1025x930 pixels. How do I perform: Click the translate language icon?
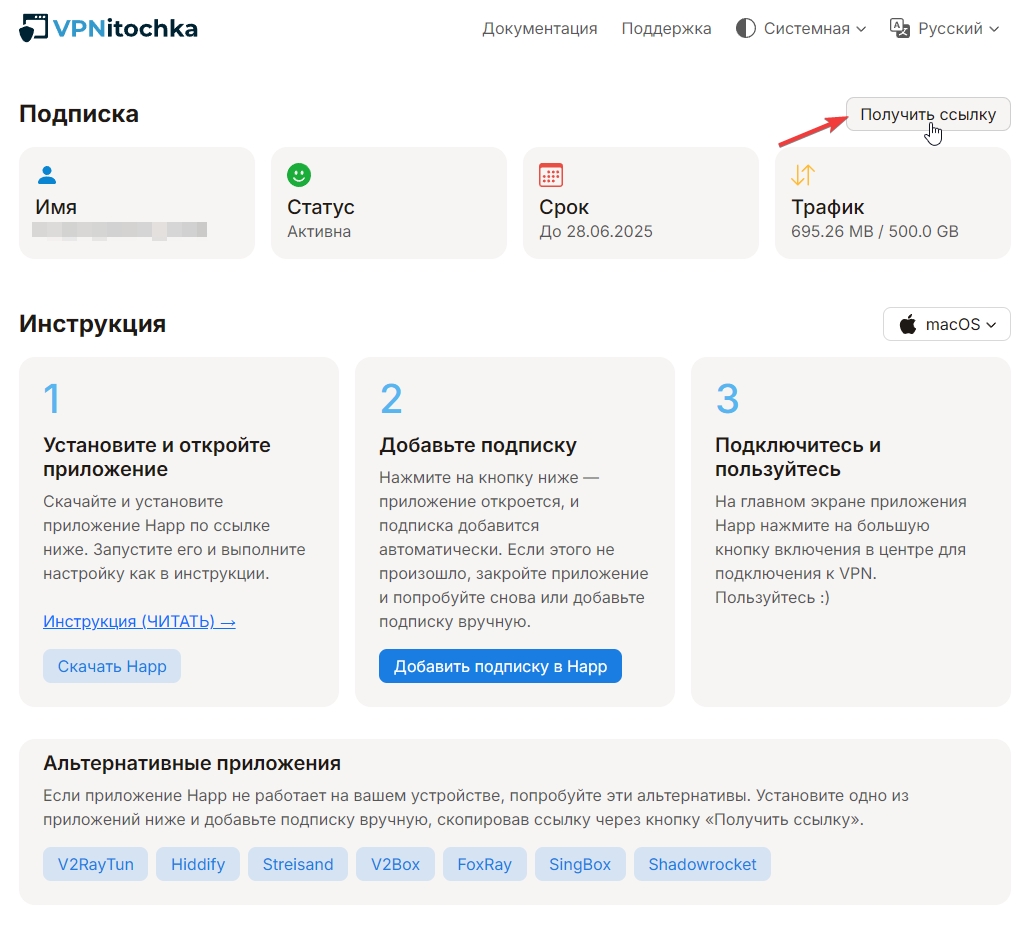[899, 28]
